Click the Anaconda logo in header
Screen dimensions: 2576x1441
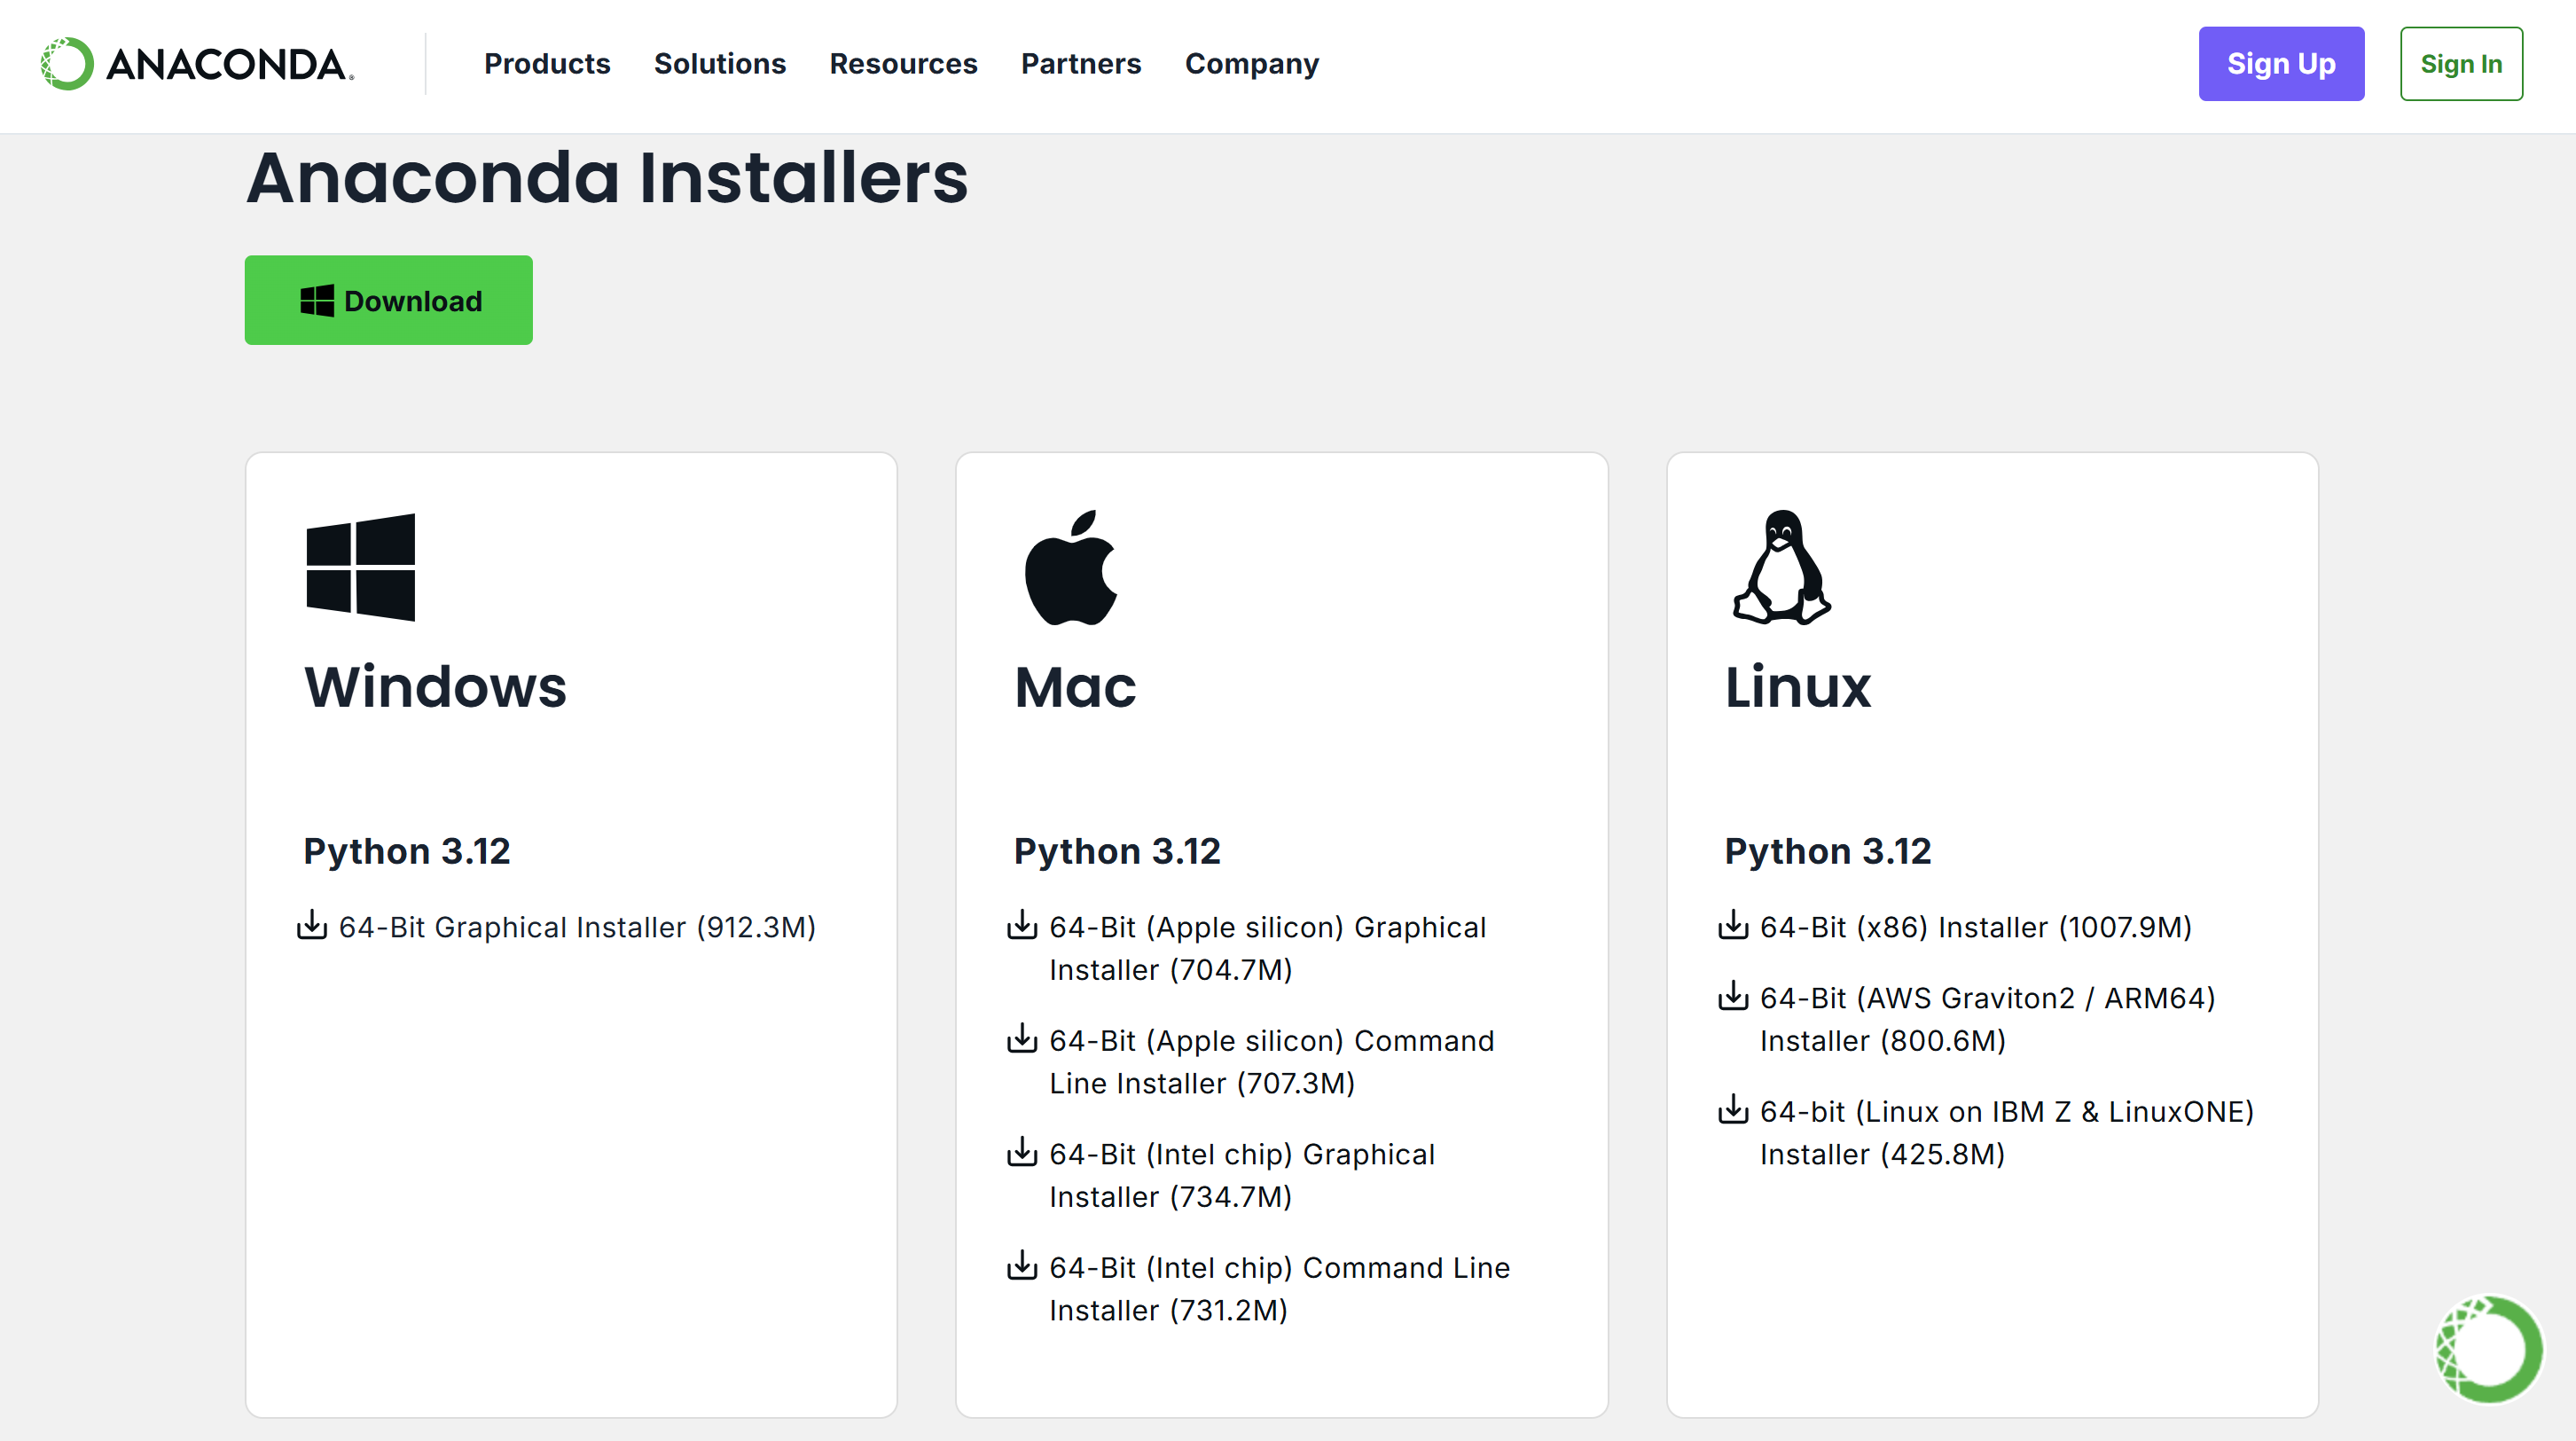(x=197, y=64)
